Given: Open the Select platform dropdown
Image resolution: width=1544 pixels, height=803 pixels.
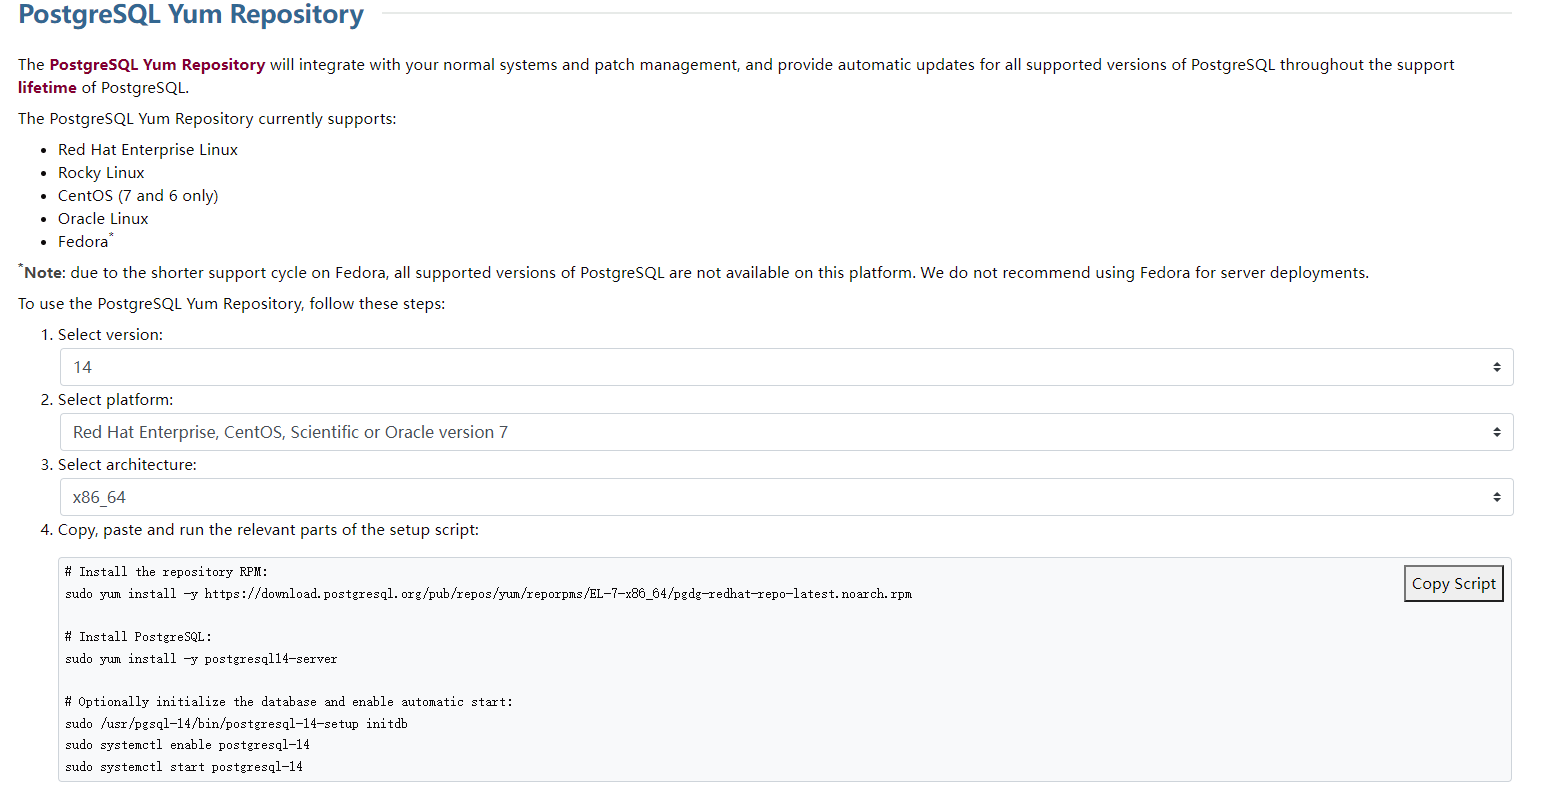Looking at the screenshot, I should pos(786,432).
